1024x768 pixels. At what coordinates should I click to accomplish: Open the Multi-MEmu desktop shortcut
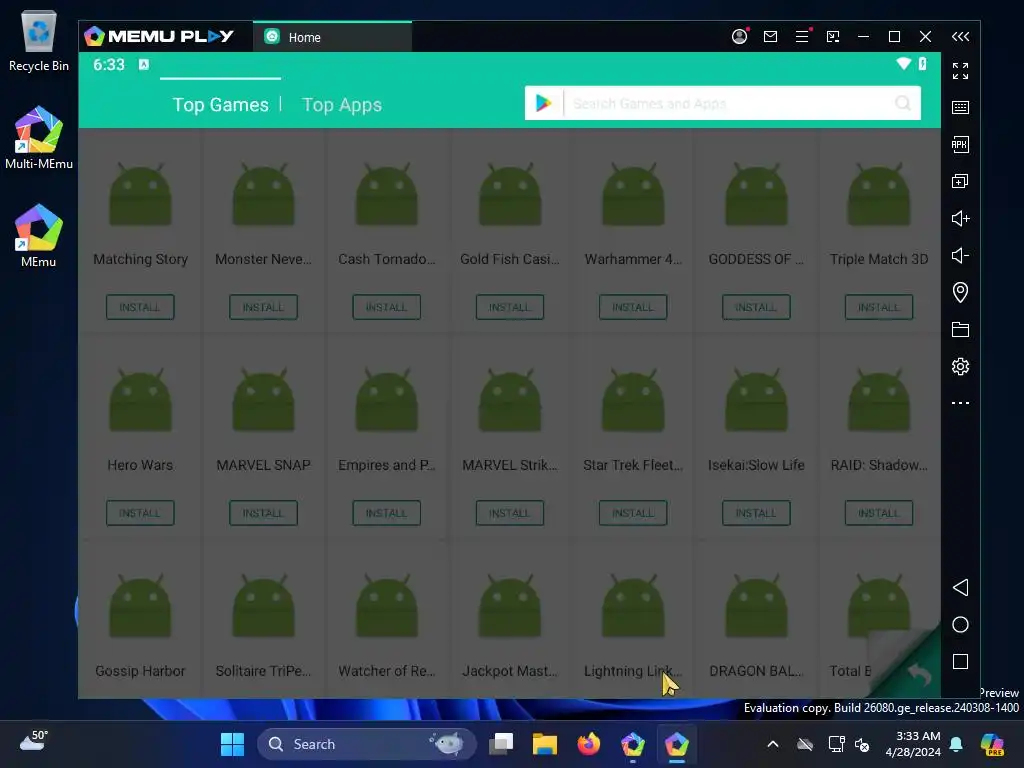[x=39, y=138]
